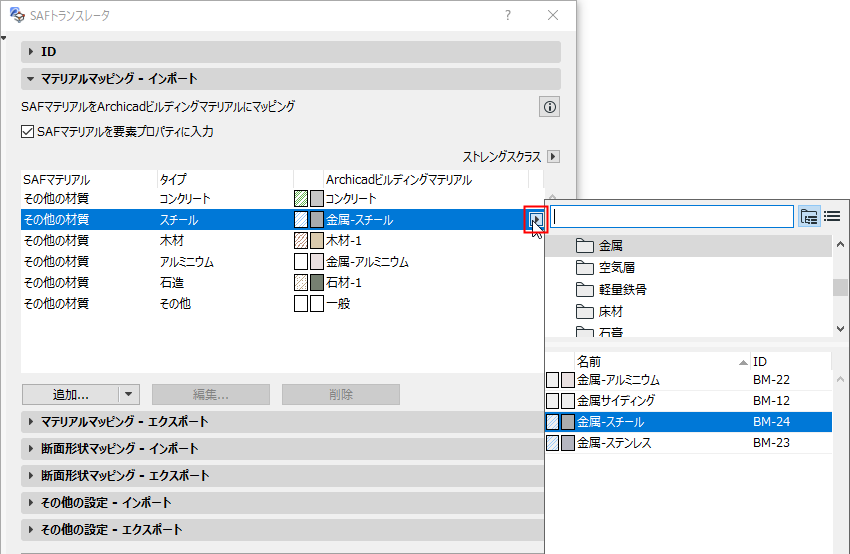
Task: Close the SAFトランスレータ dialog
Action: [x=553, y=15]
